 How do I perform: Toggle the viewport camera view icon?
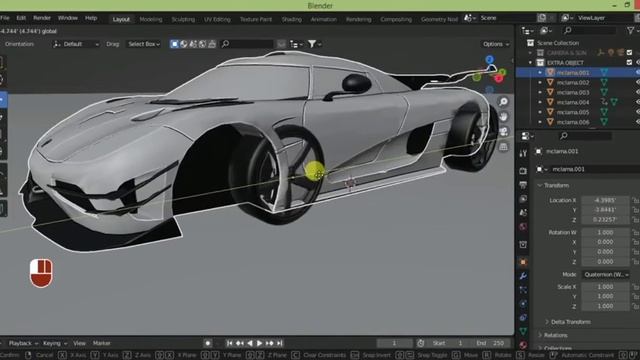click(504, 131)
